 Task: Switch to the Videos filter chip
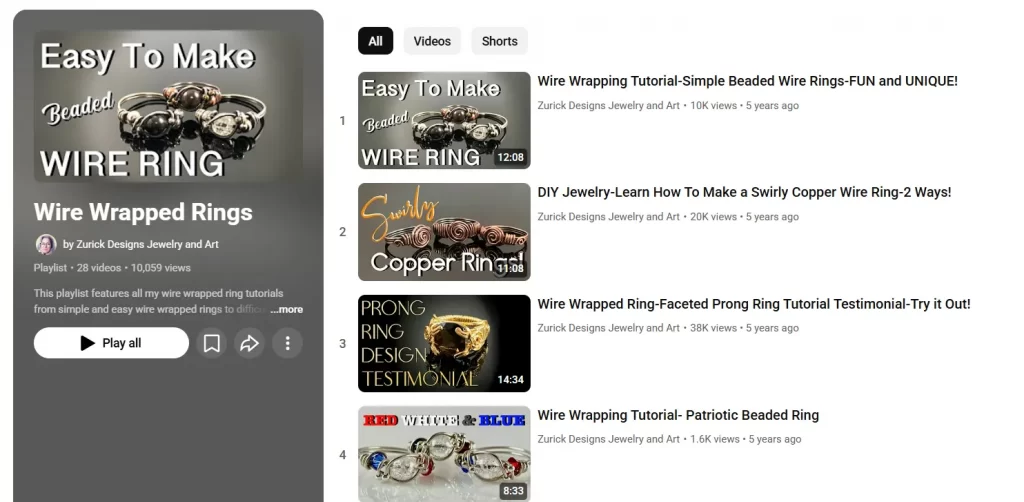click(432, 41)
